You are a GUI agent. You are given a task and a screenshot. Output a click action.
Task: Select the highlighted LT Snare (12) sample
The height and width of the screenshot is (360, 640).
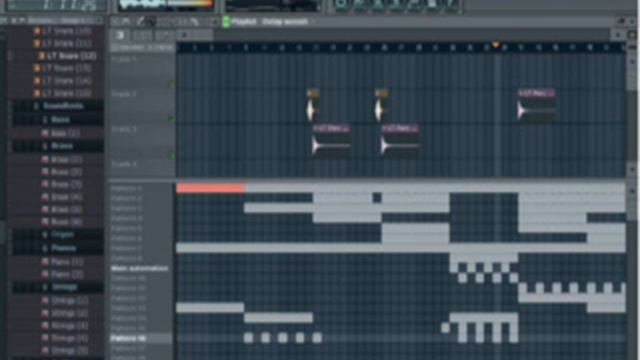(x=66, y=56)
